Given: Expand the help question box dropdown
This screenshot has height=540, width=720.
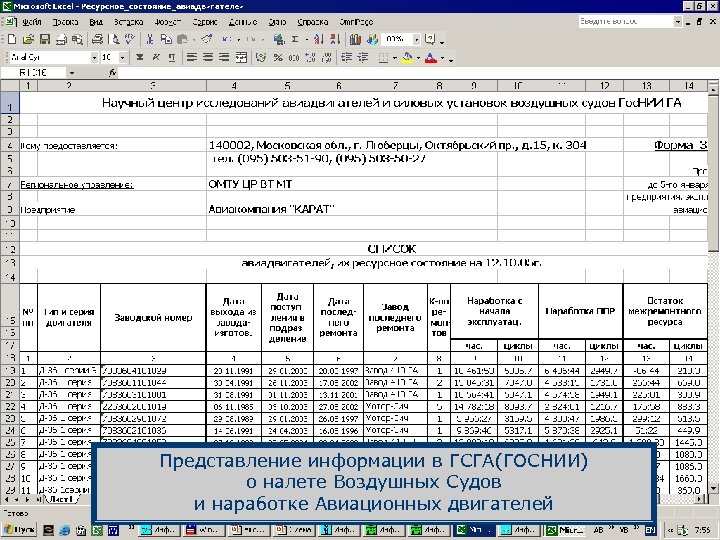Looking at the screenshot, I should click(x=678, y=22).
